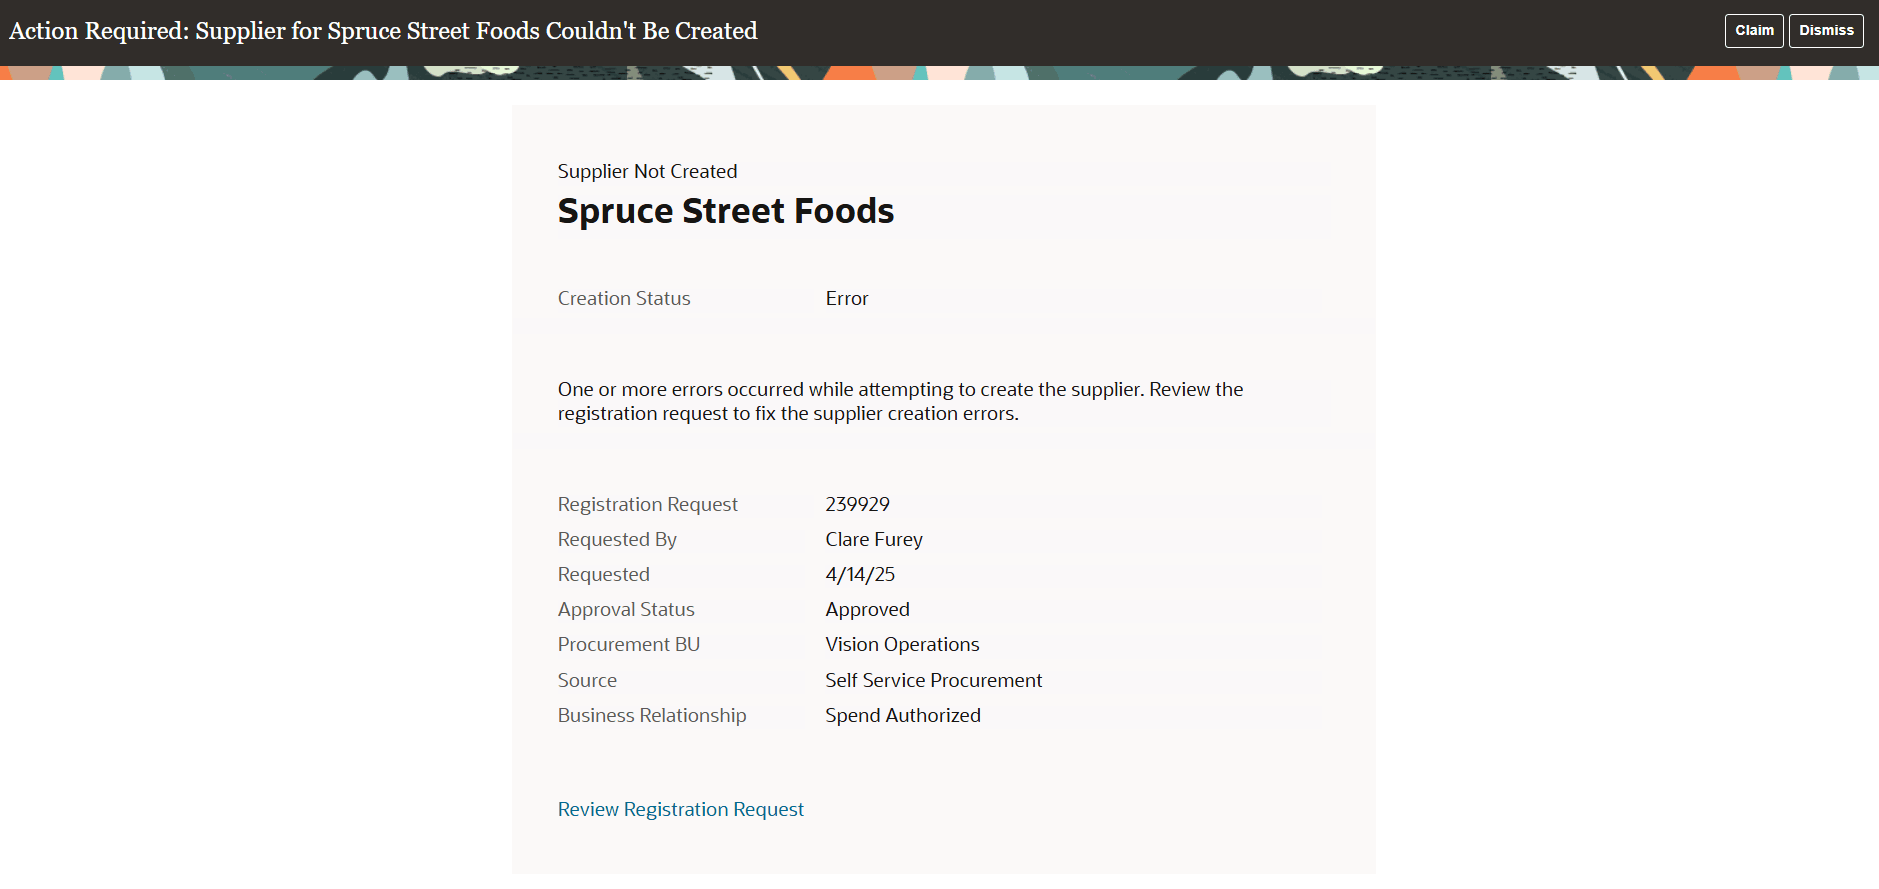1879x889 pixels.
Task: Click the requested date 4/14/25
Action: click(860, 574)
